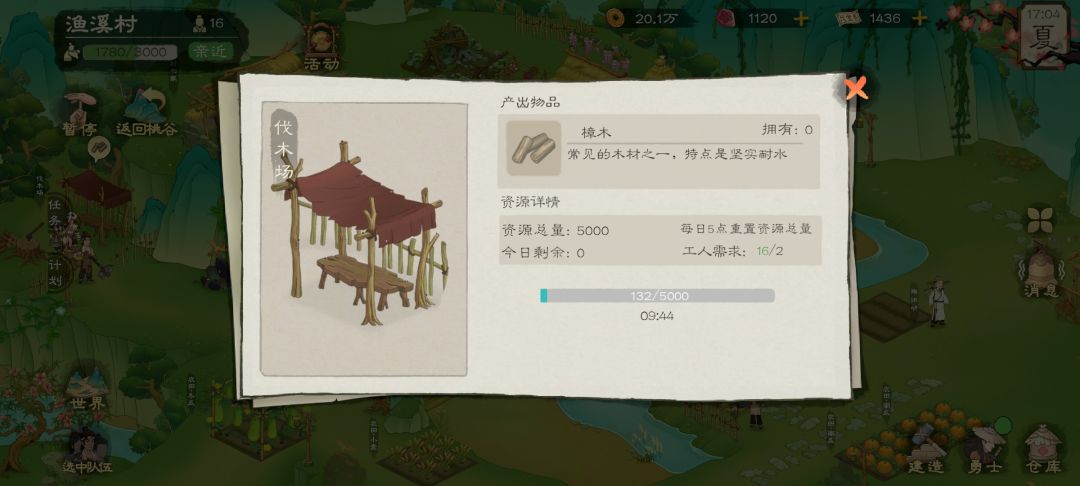
Task: Click the 返回桃谷 return icon
Action: 147,114
